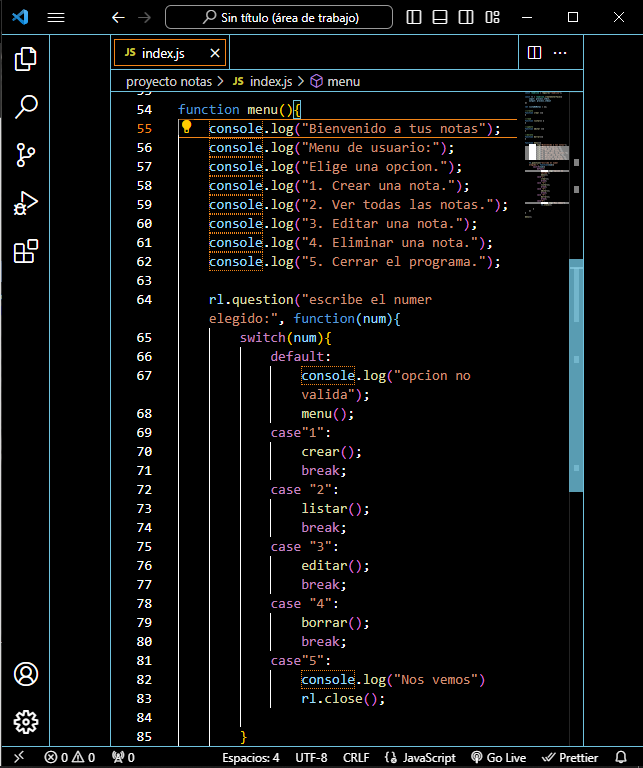
Task: Toggle the primary side bar layout icon
Action: tap(414, 18)
